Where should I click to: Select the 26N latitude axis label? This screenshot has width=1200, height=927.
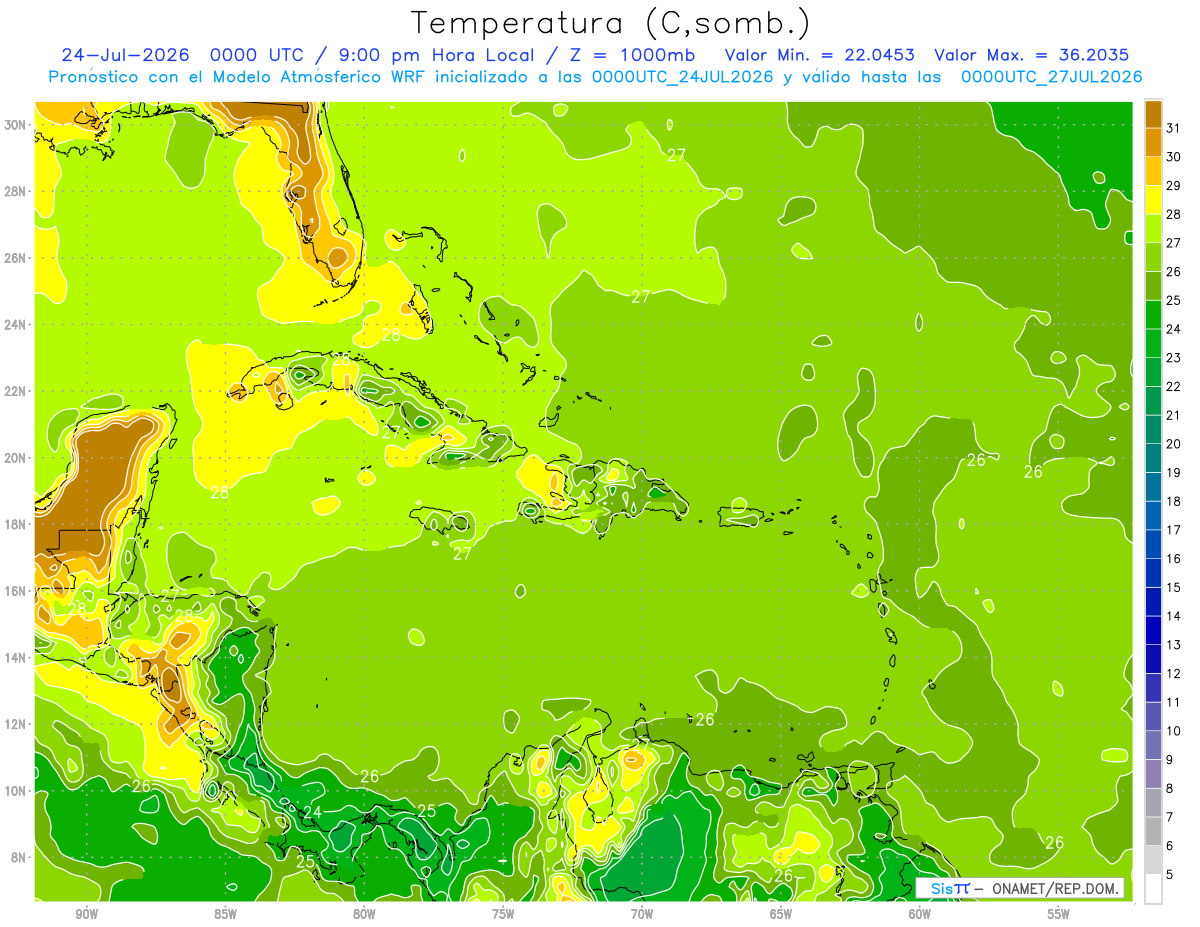click(16, 258)
